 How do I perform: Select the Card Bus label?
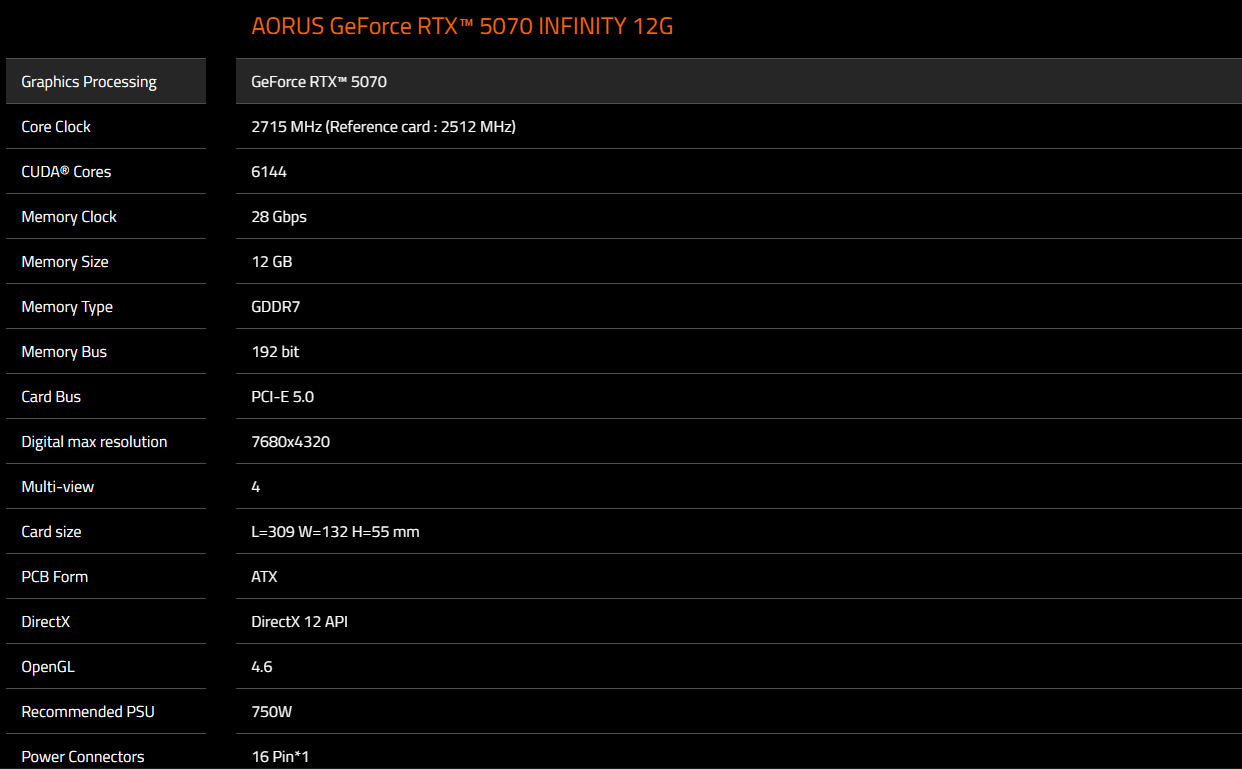click(51, 397)
